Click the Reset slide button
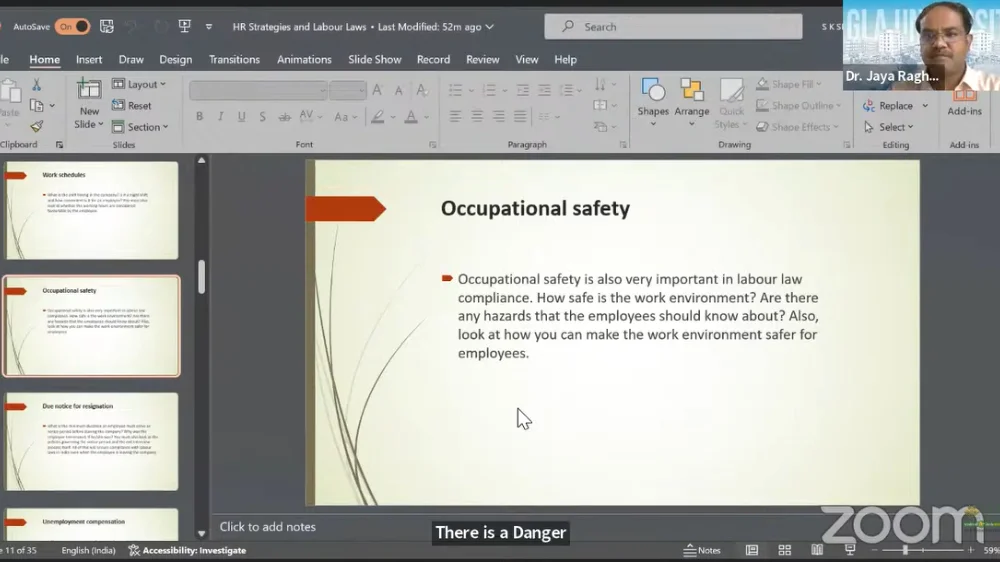This screenshot has height=562, width=1000. click(x=133, y=106)
